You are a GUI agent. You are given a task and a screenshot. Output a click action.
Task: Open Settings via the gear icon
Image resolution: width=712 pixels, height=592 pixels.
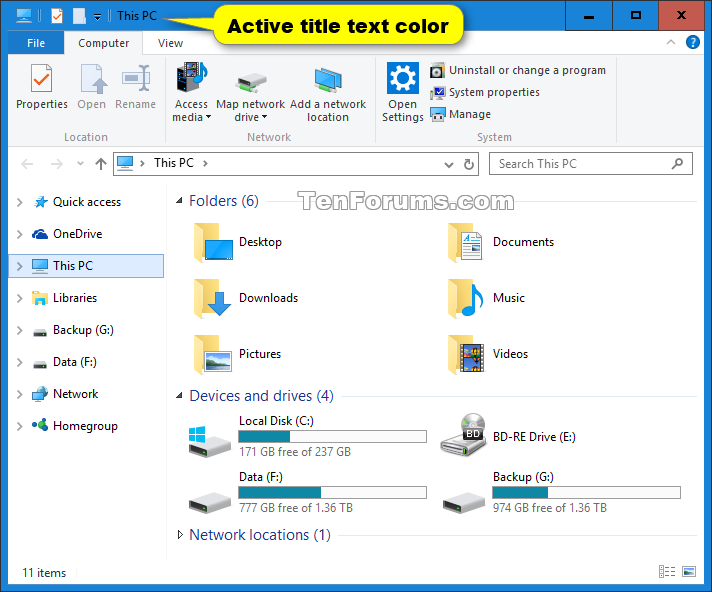tap(402, 78)
